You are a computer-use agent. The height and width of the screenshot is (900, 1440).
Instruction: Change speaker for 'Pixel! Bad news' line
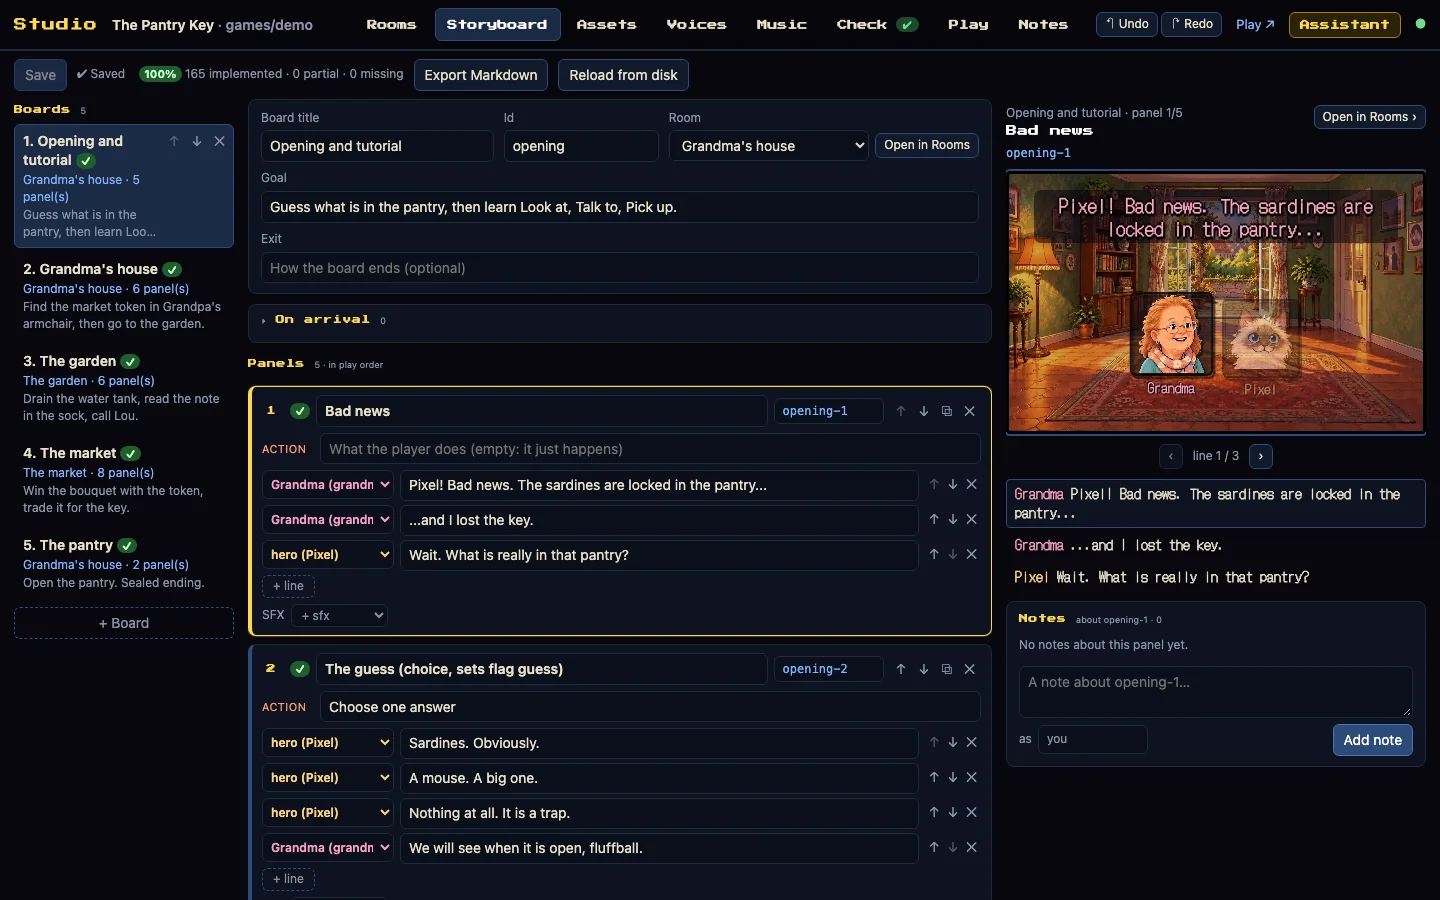click(328, 485)
